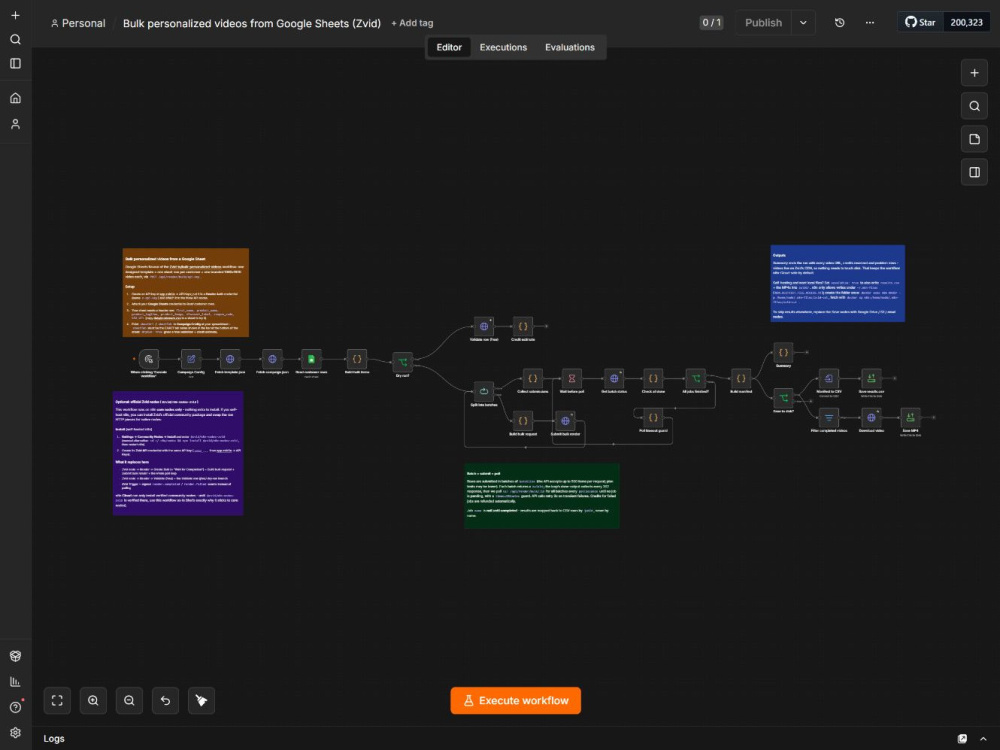The height and width of the screenshot is (750, 1000).
Task: Open the manual trigger node at workflow start
Action: point(149,359)
